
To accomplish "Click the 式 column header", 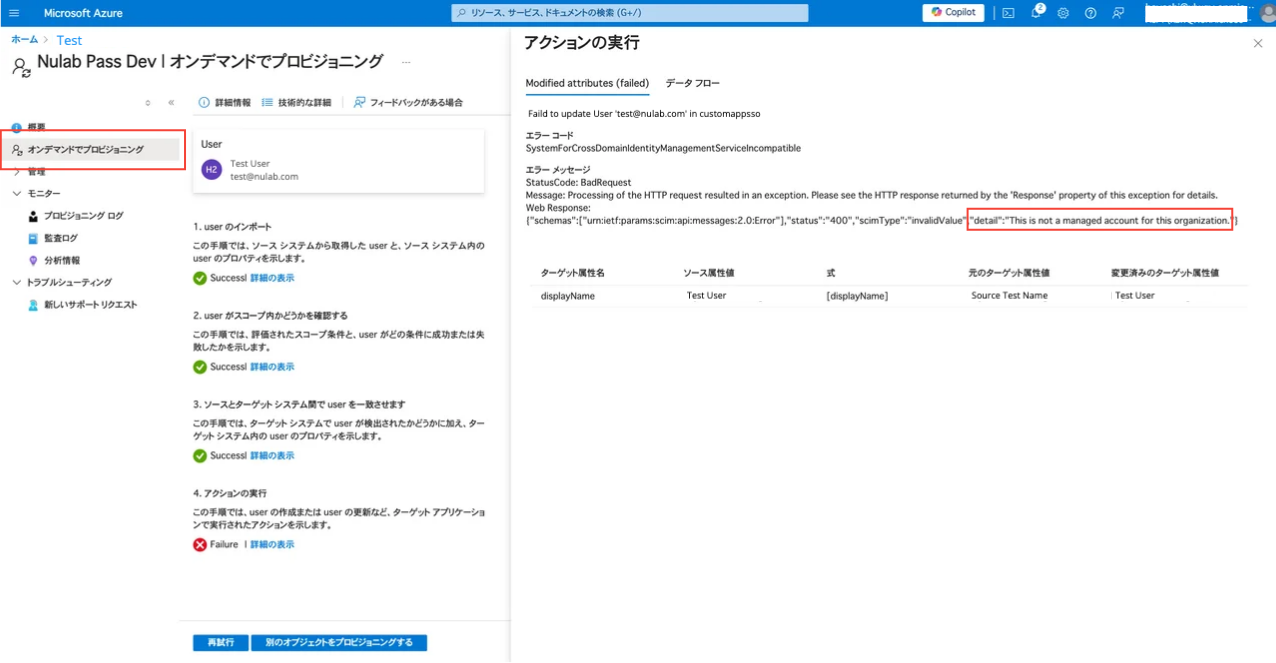I will click(831, 273).
